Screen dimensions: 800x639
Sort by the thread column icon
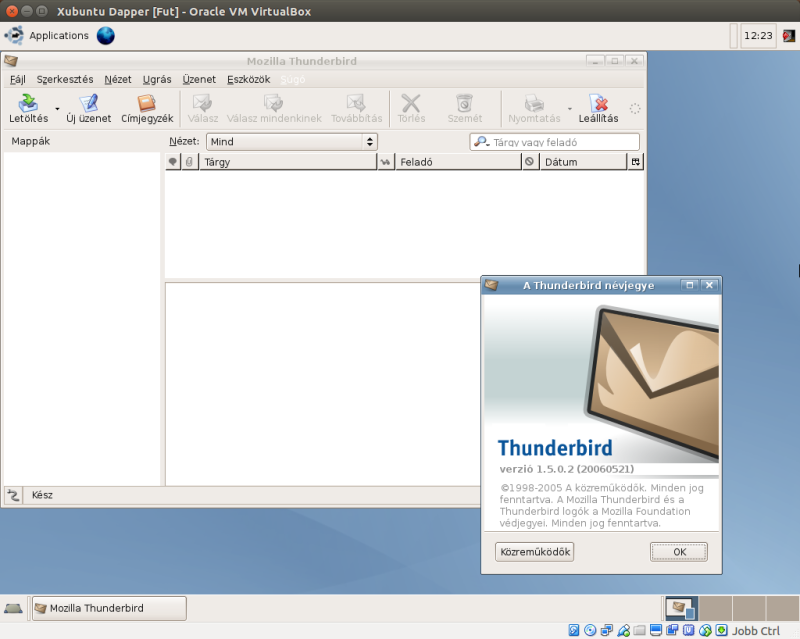click(x=173, y=162)
